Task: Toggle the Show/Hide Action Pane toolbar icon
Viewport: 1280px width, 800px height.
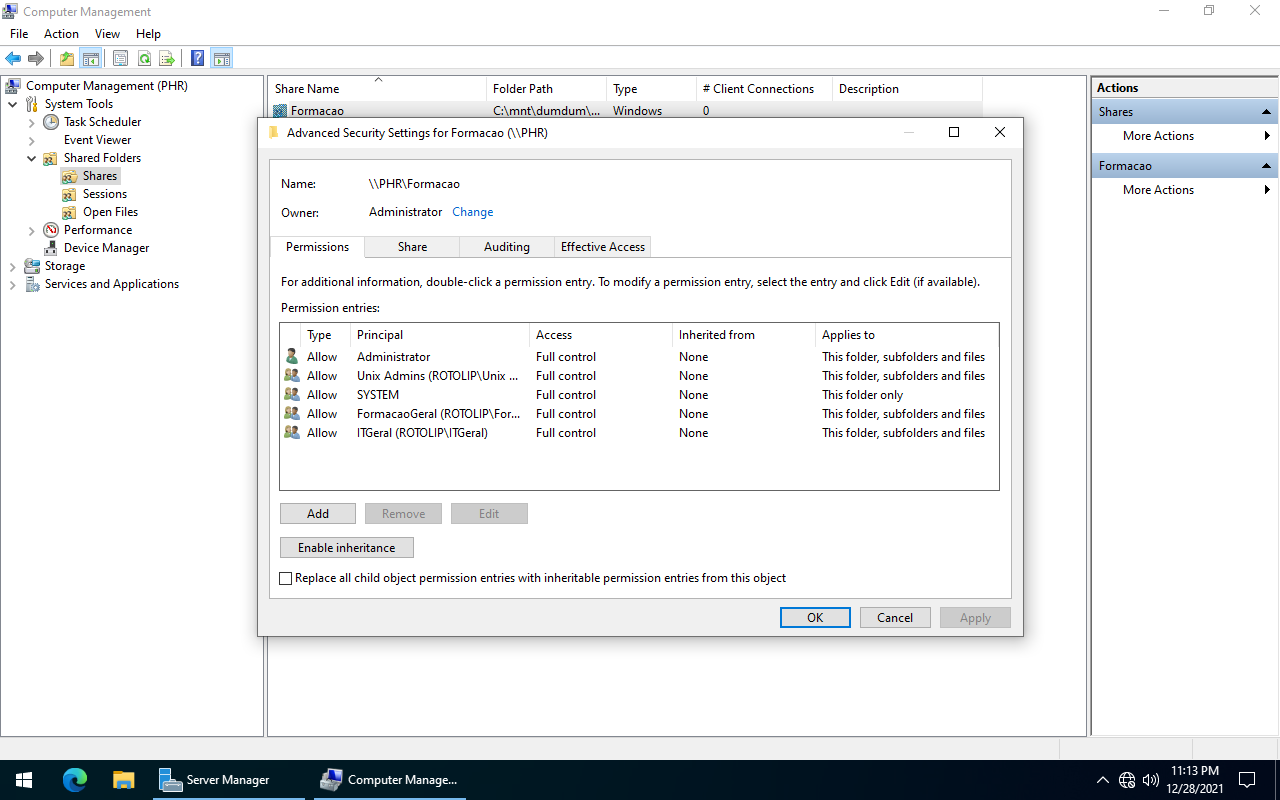Action: click(222, 59)
